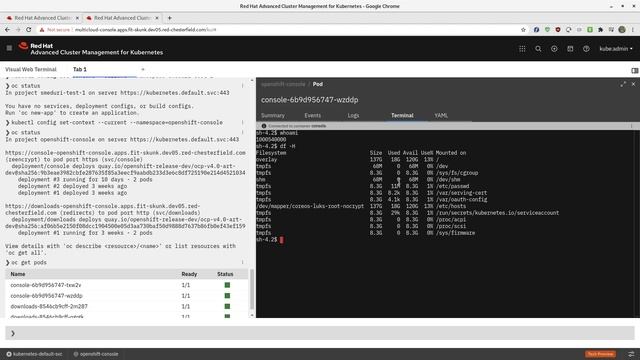Open pod console-6b9d956747-wzddp row

click(x=127, y=296)
